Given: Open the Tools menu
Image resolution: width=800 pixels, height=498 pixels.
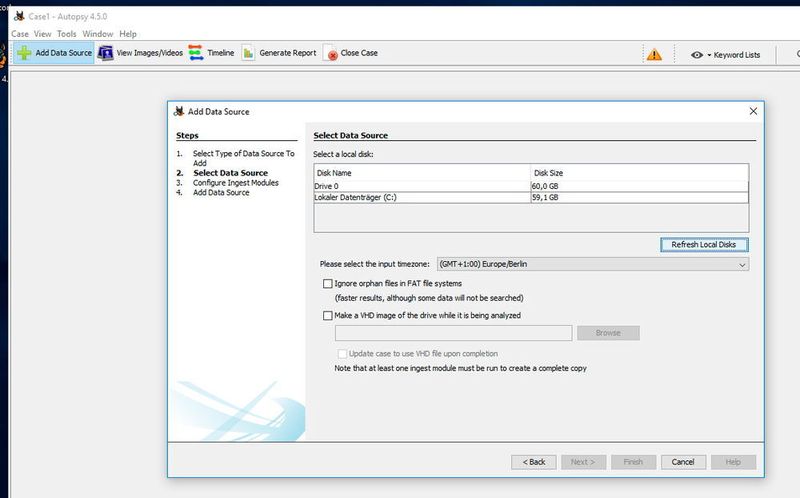Looking at the screenshot, I should pyautogui.click(x=66, y=34).
